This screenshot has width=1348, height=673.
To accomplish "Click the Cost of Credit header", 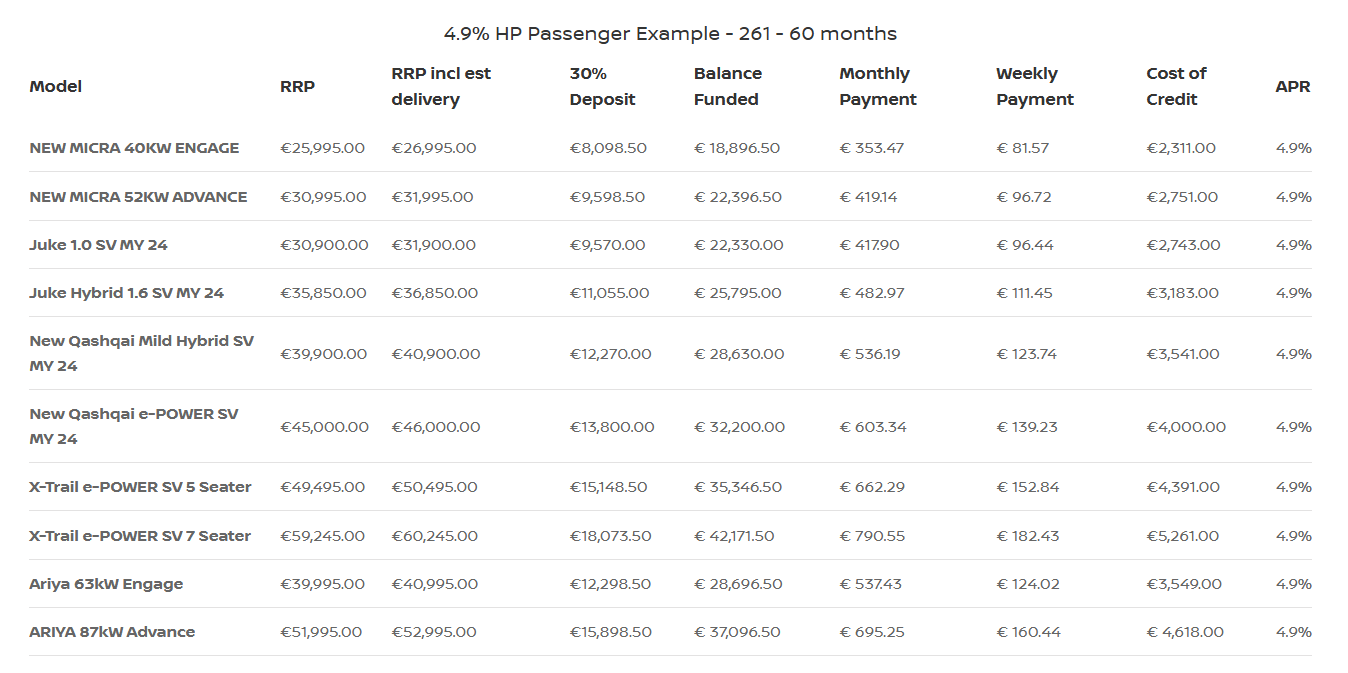I will [1176, 87].
